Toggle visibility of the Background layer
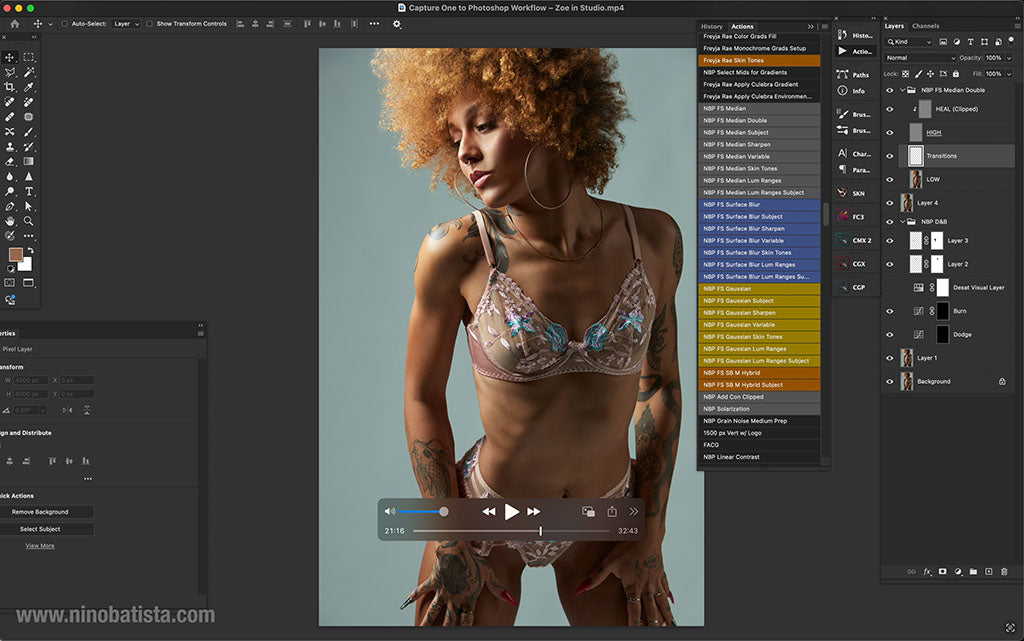Screen dimensions: 1024x641 pyautogui.click(x=890, y=381)
